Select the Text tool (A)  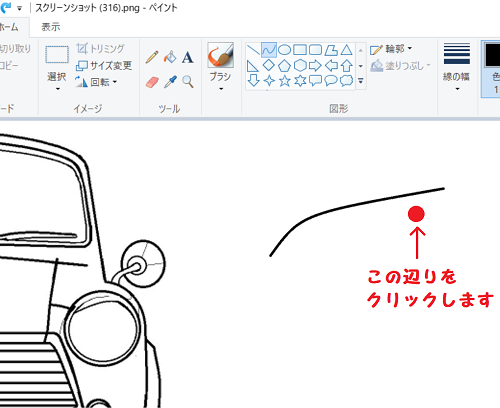[x=188, y=57]
